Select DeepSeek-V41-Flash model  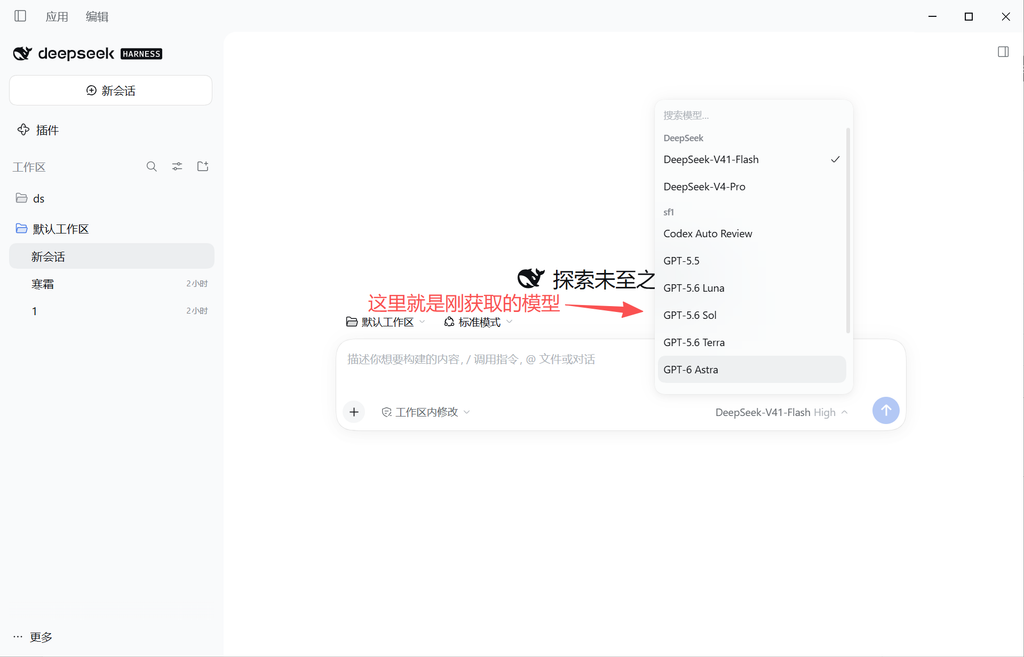click(752, 159)
